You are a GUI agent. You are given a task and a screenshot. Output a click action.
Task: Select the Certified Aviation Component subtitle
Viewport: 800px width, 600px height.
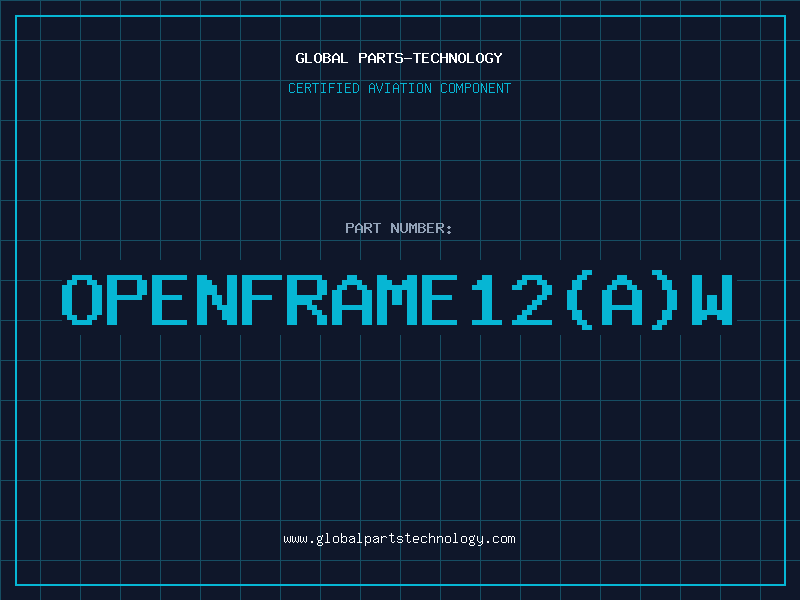coord(399,88)
